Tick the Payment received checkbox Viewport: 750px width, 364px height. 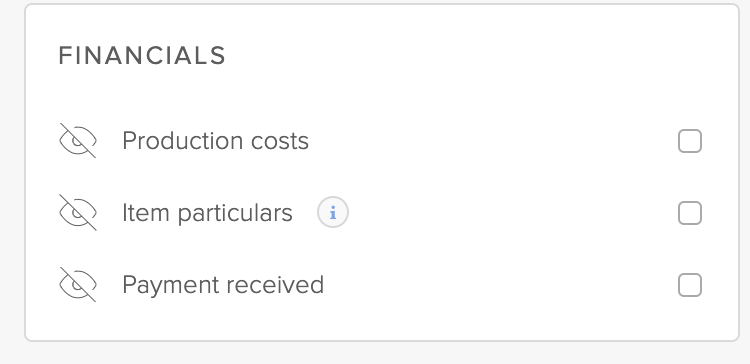click(x=690, y=285)
